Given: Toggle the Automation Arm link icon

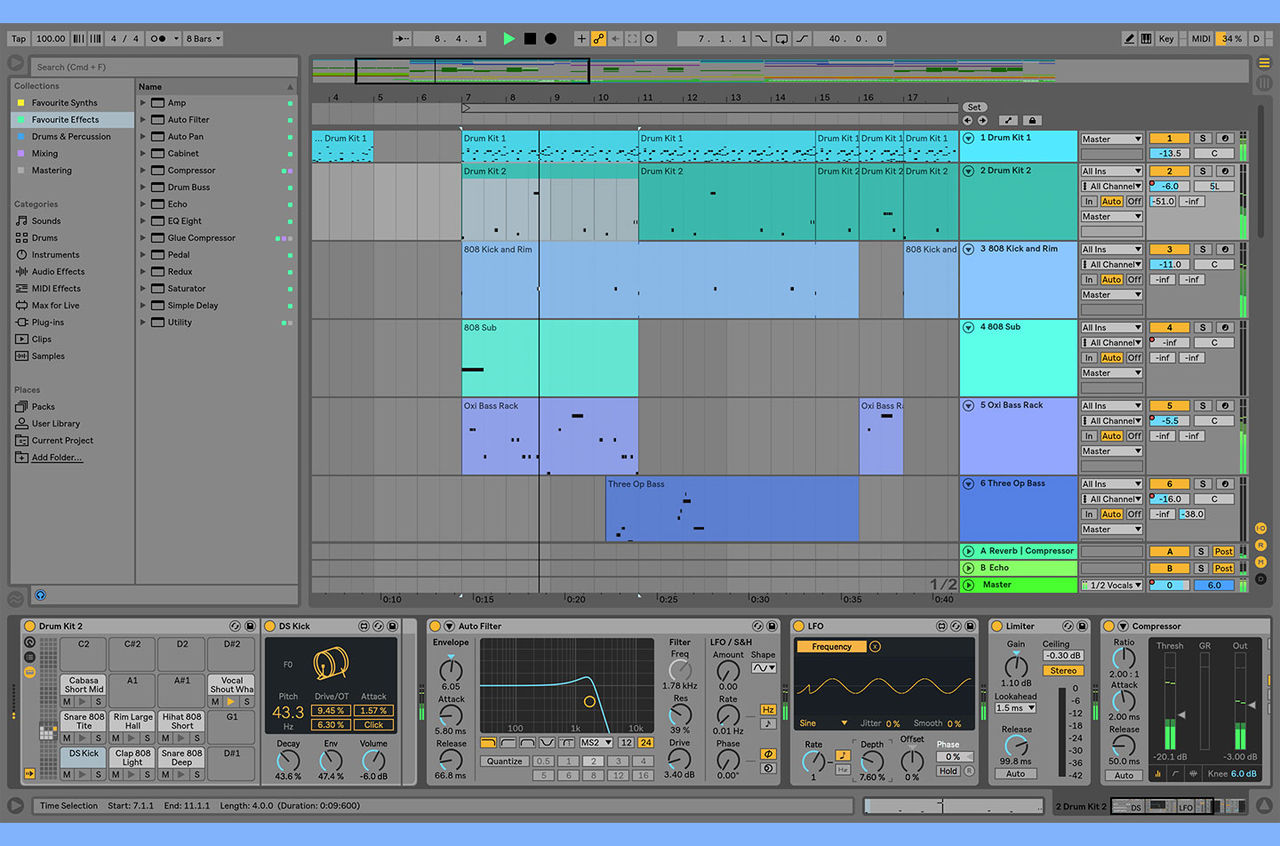Looking at the screenshot, I should click(x=598, y=39).
